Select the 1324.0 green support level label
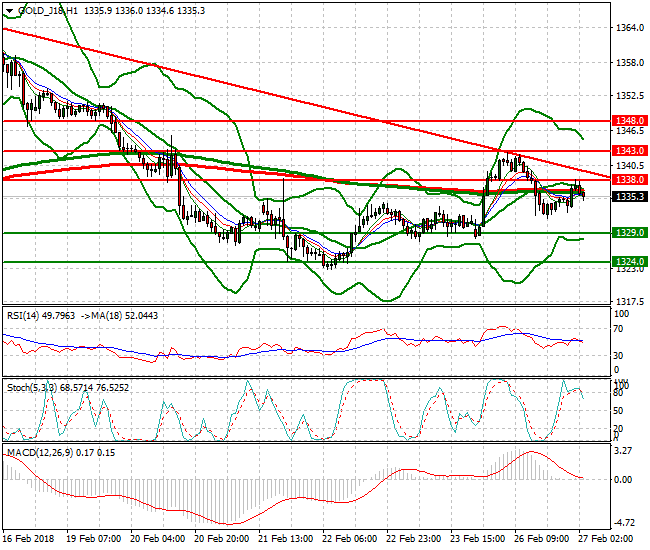 [630, 262]
